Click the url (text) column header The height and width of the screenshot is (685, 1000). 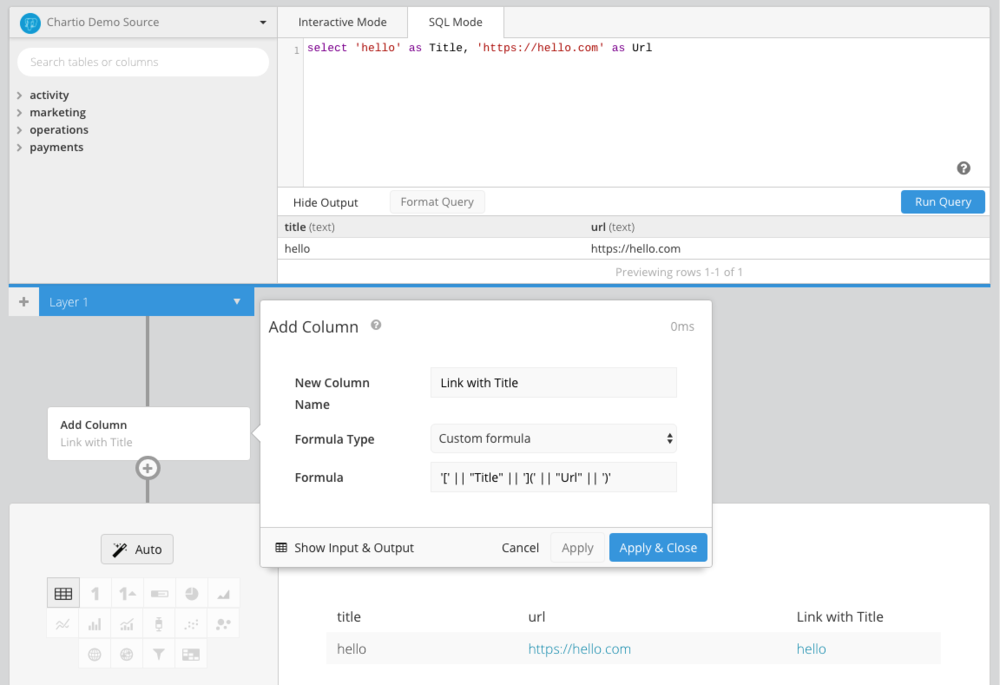[x=612, y=227]
